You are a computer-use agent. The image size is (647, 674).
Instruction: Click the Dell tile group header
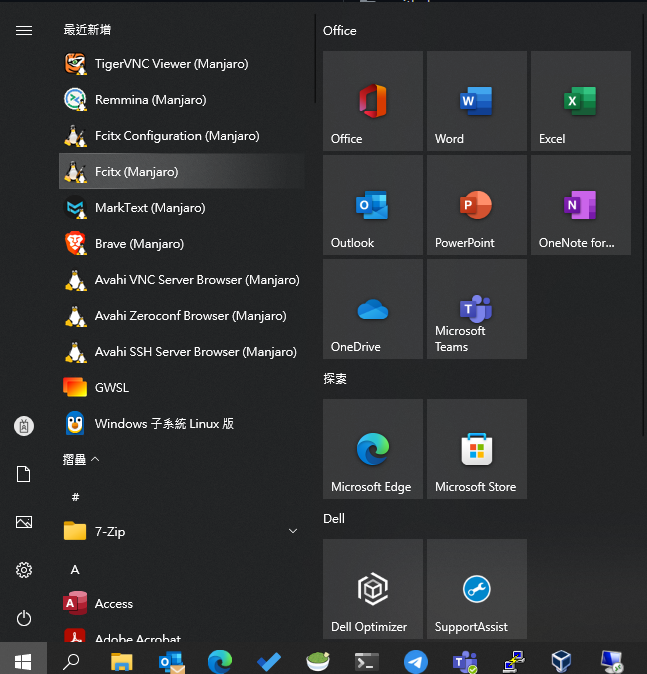point(334,518)
